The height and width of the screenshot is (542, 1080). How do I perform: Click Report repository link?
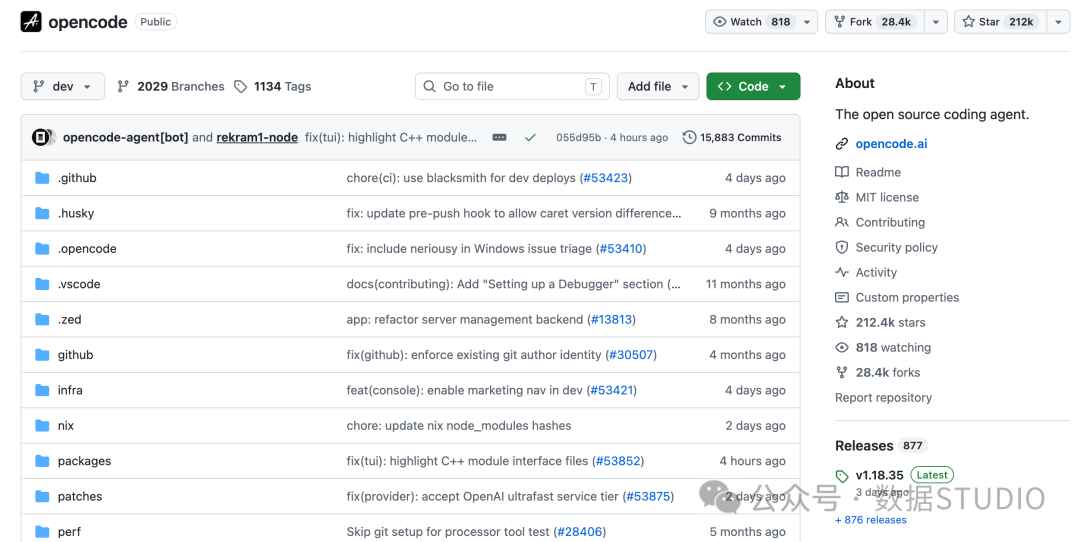[883, 397]
